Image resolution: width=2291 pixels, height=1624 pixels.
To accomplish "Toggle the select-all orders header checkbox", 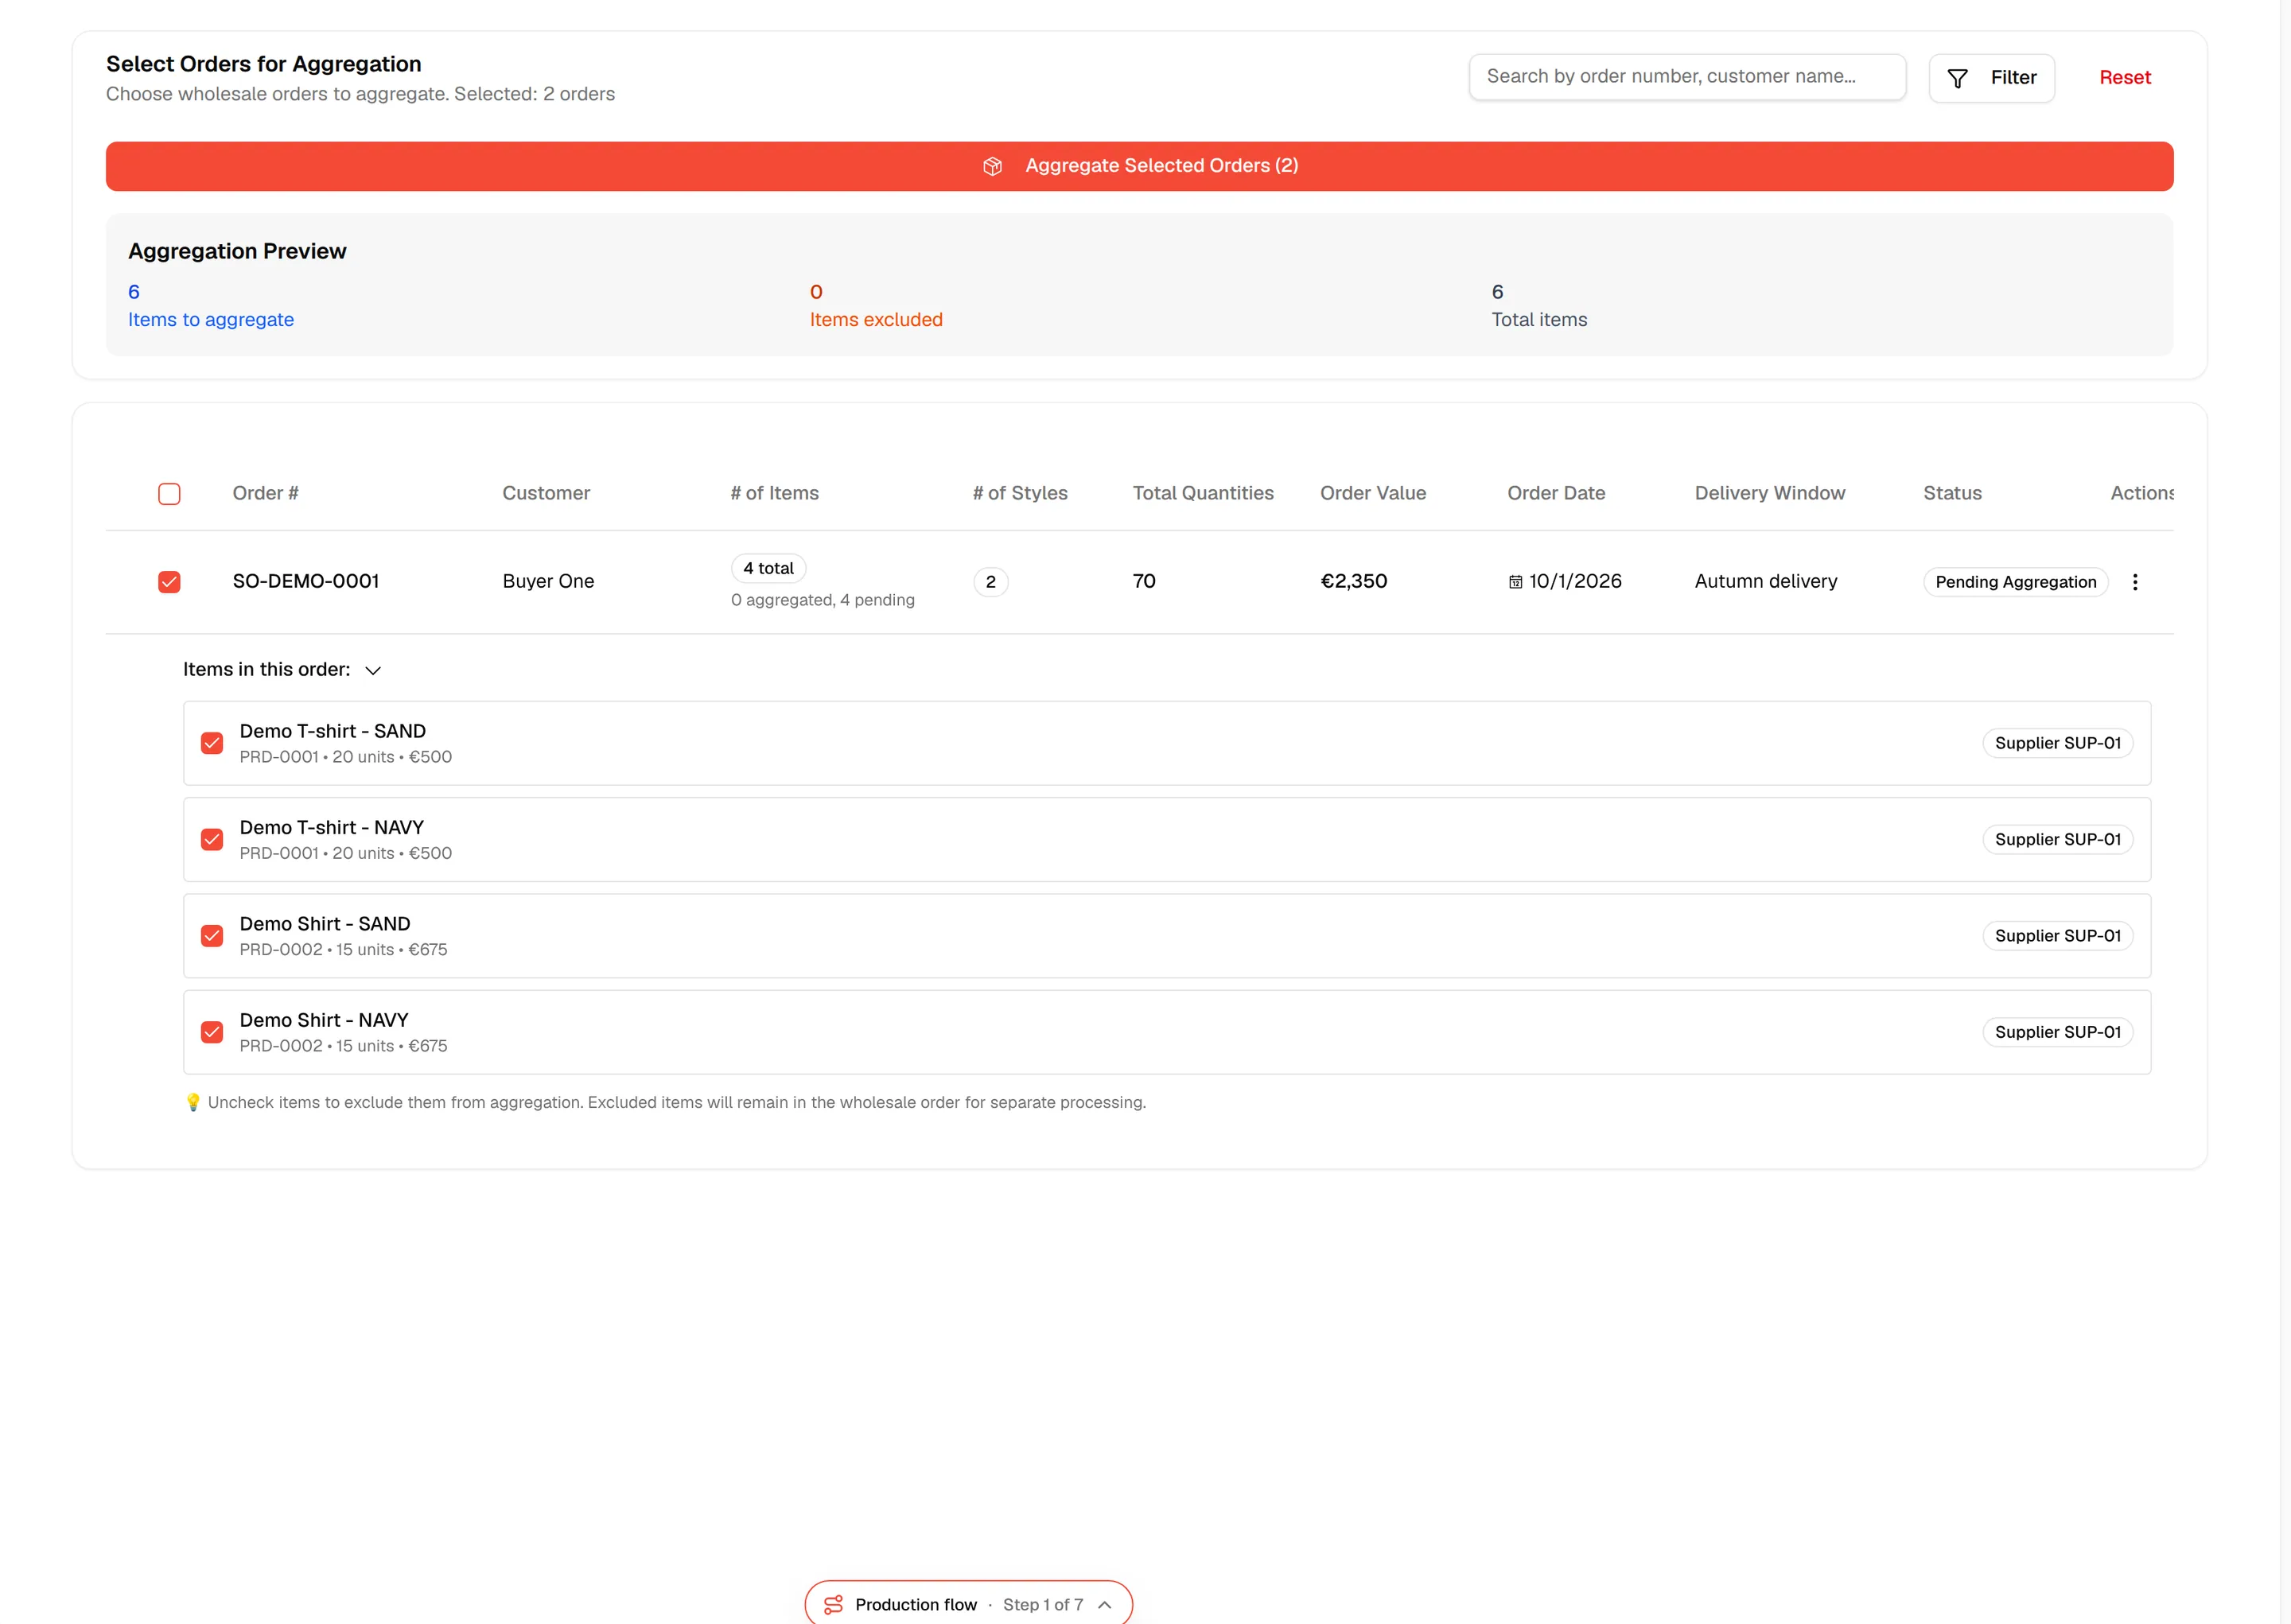I will (169, 494).
